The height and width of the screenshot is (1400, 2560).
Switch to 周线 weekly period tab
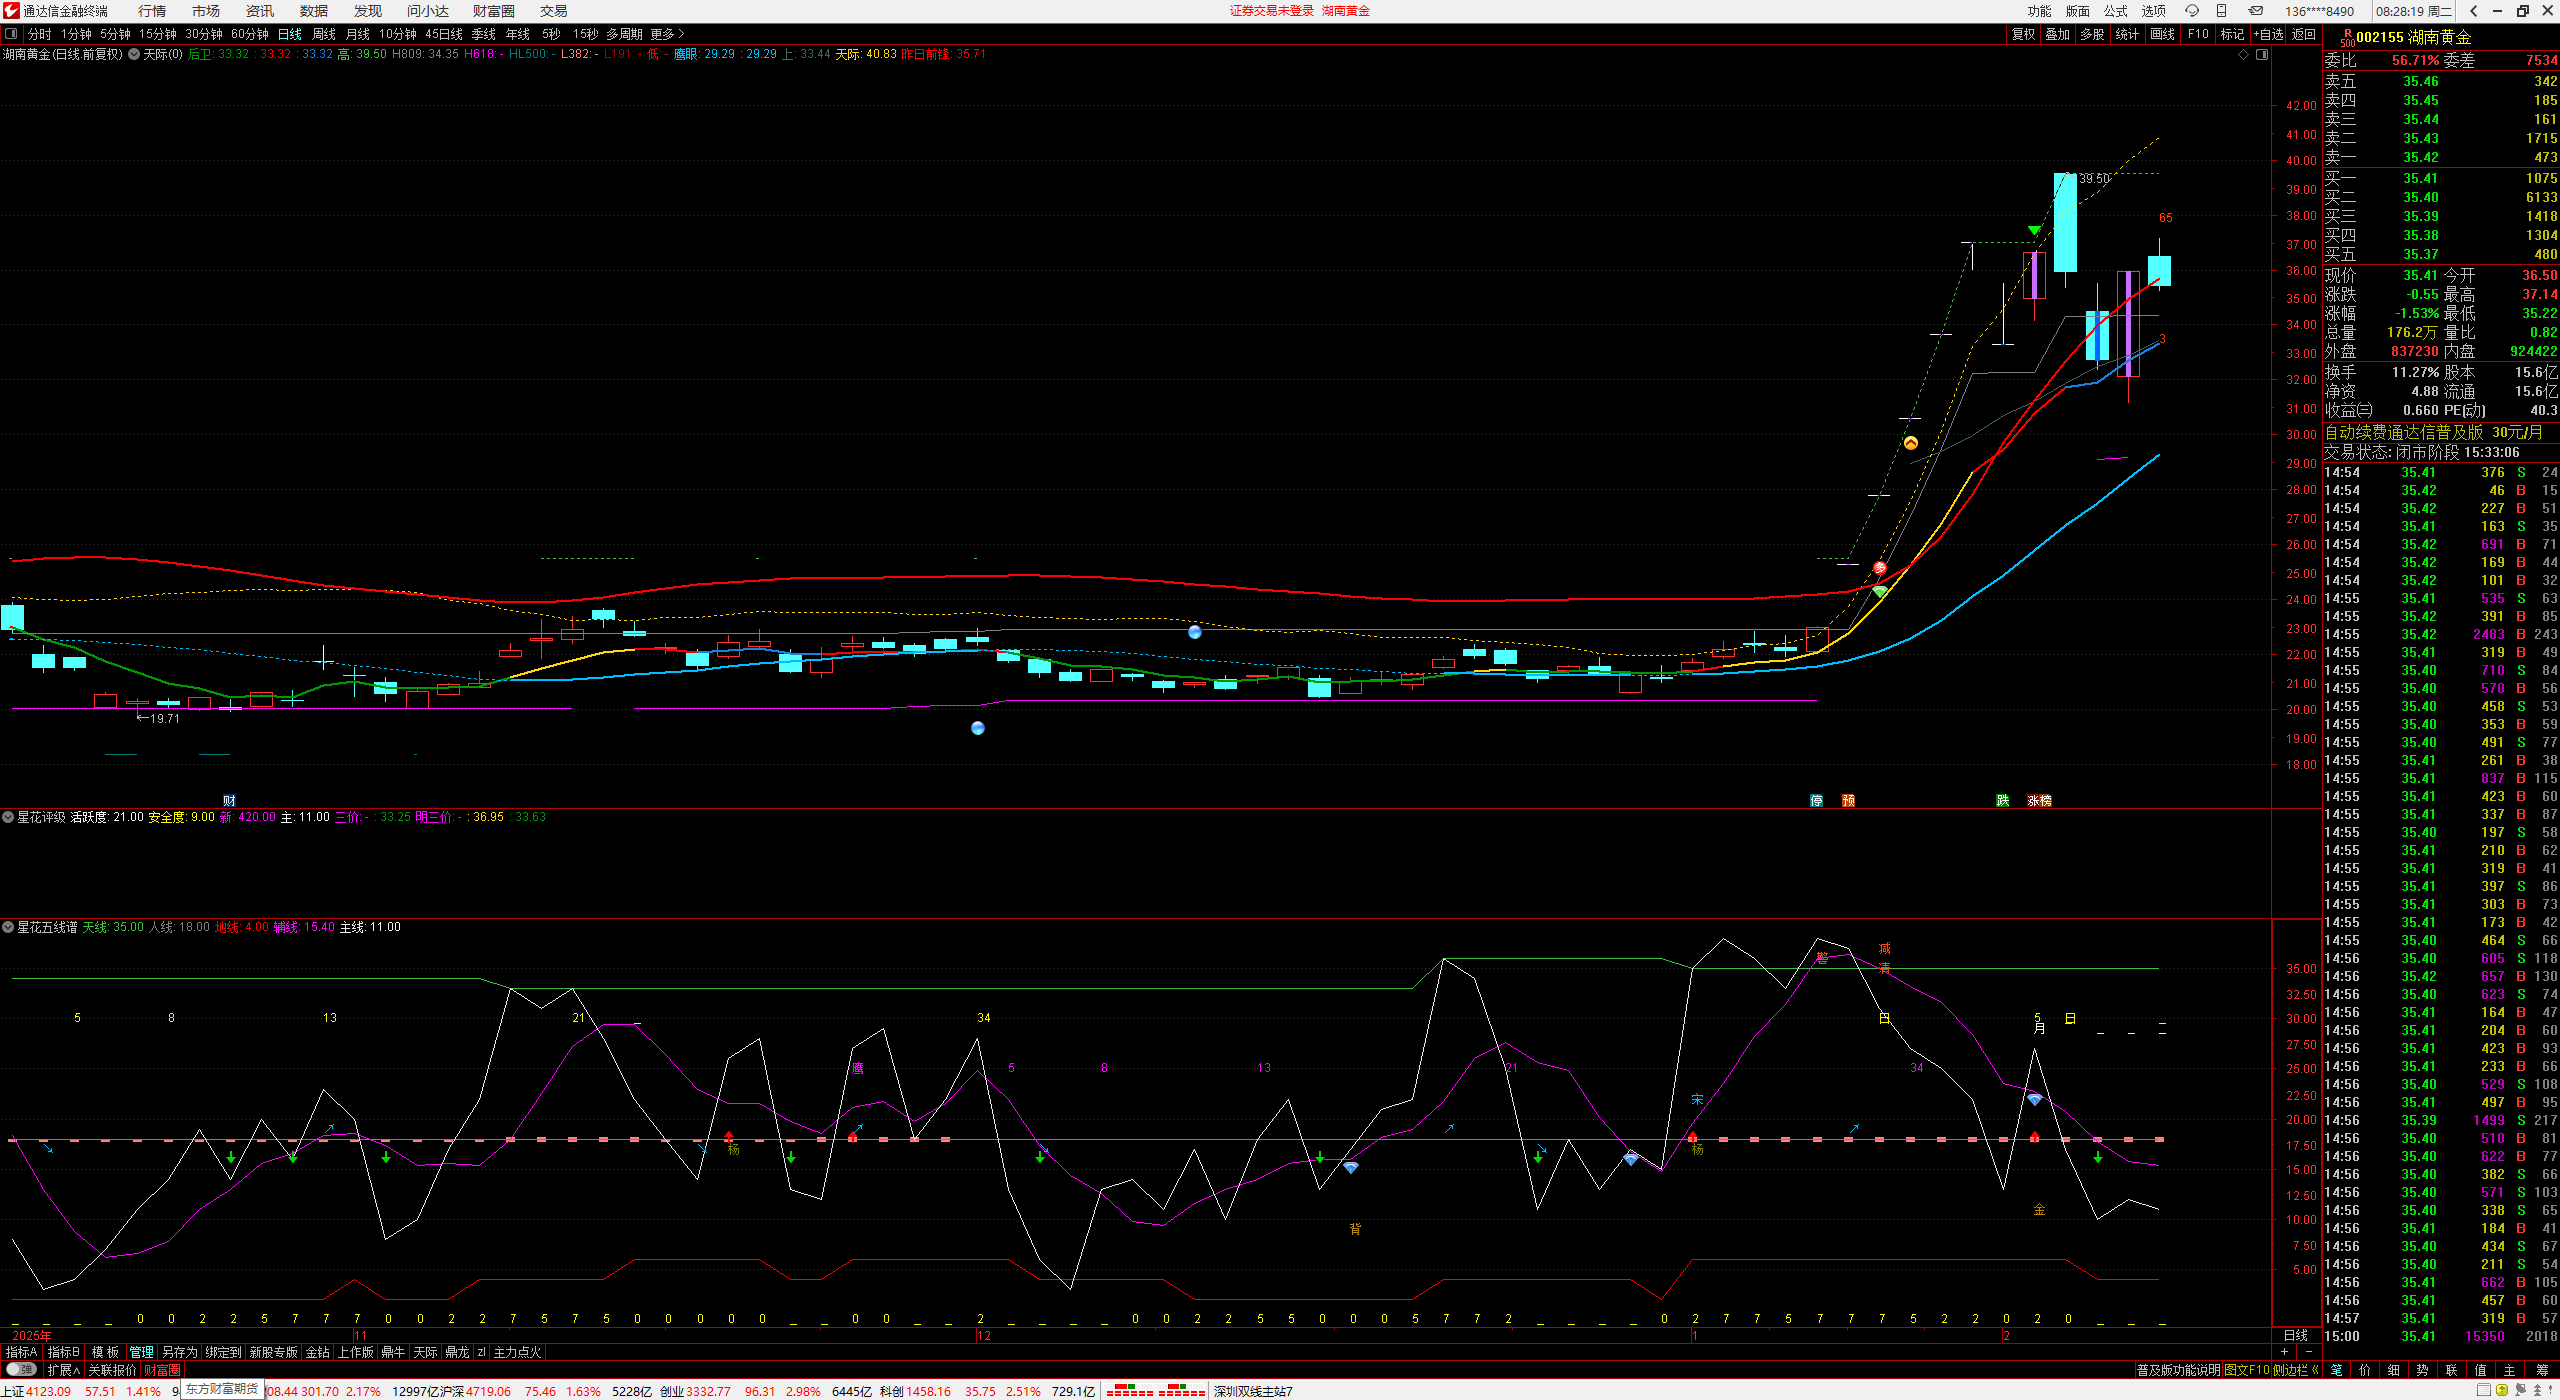tap(324, 34)
